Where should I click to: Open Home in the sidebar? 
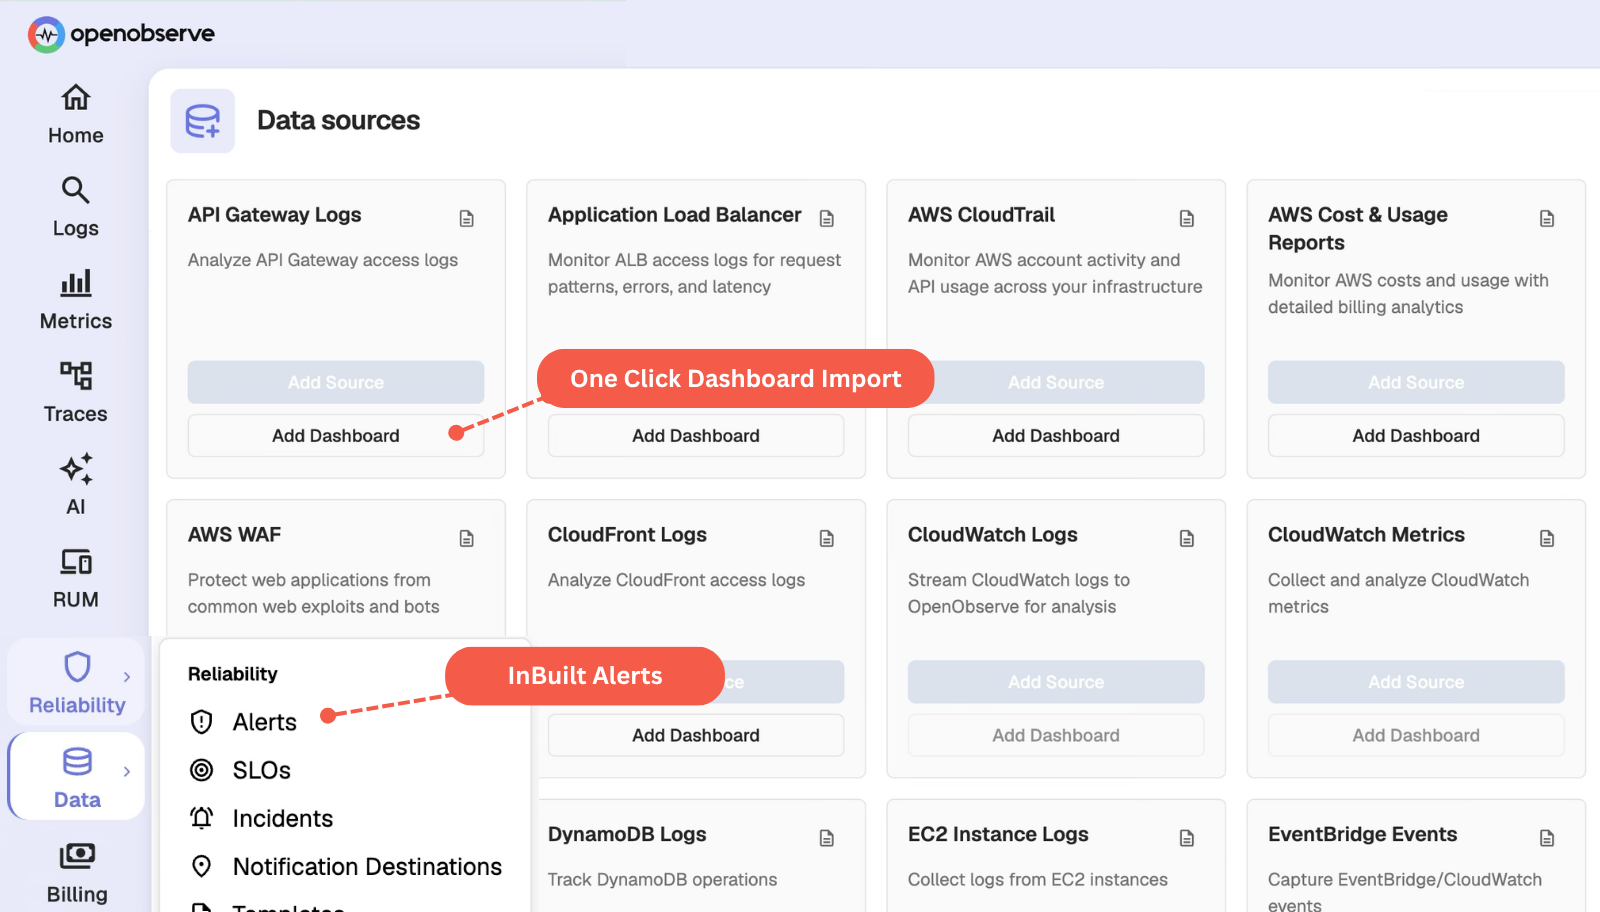pos(76,115)
